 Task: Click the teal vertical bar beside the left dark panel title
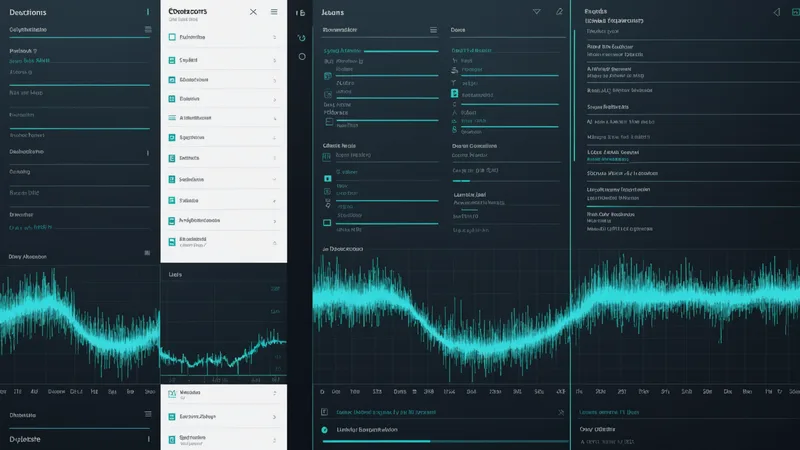tap(148, 12)
